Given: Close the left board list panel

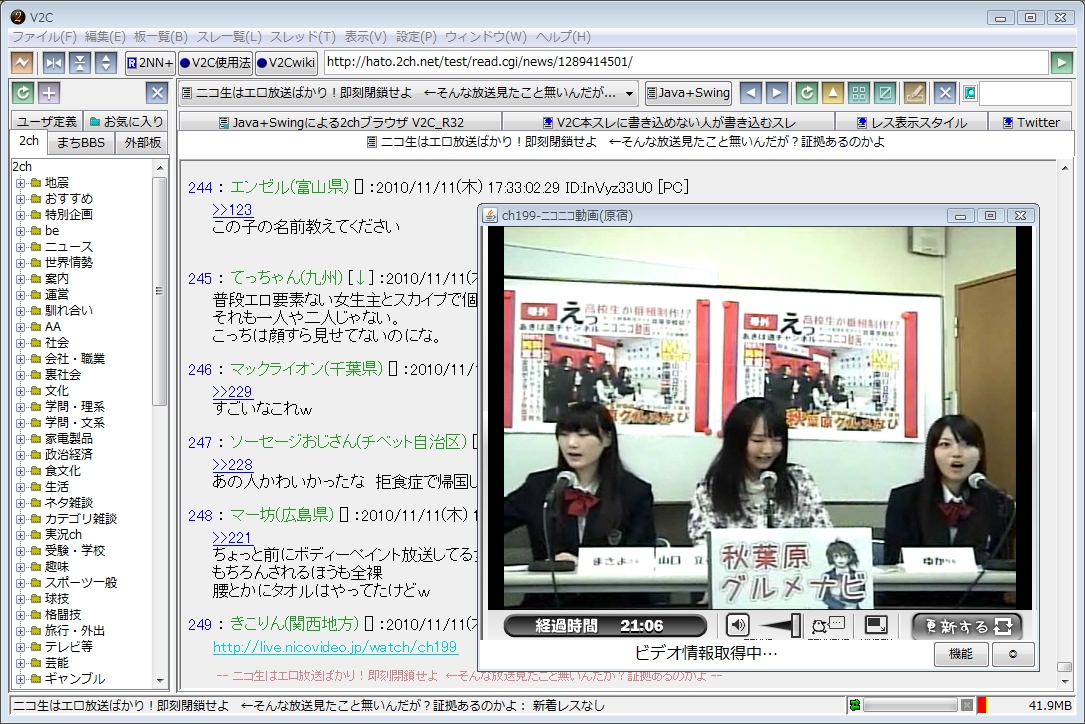Looking at the screenshot, I should [156, 93].
